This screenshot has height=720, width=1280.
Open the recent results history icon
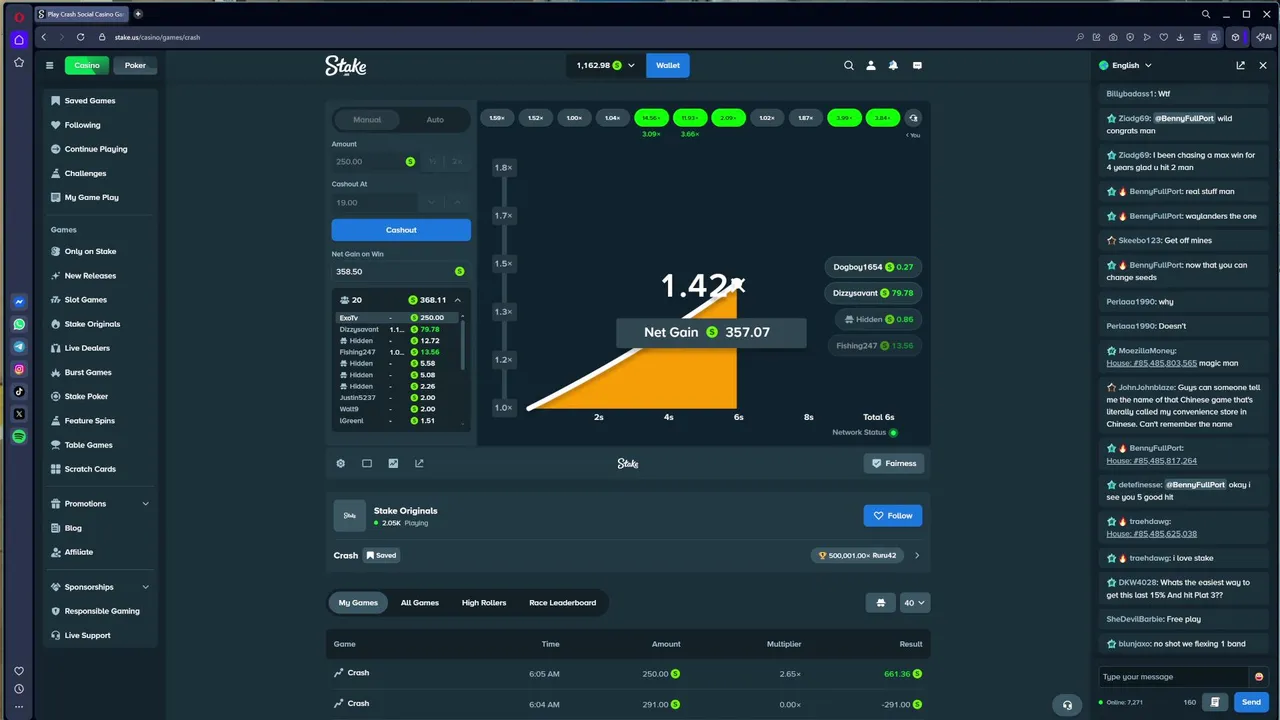913,118
